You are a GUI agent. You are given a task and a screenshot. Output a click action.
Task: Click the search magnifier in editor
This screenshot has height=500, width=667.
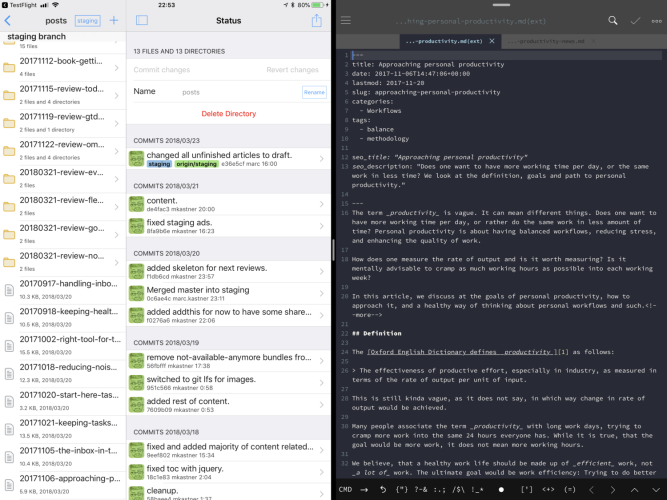[x=612, y=20]
